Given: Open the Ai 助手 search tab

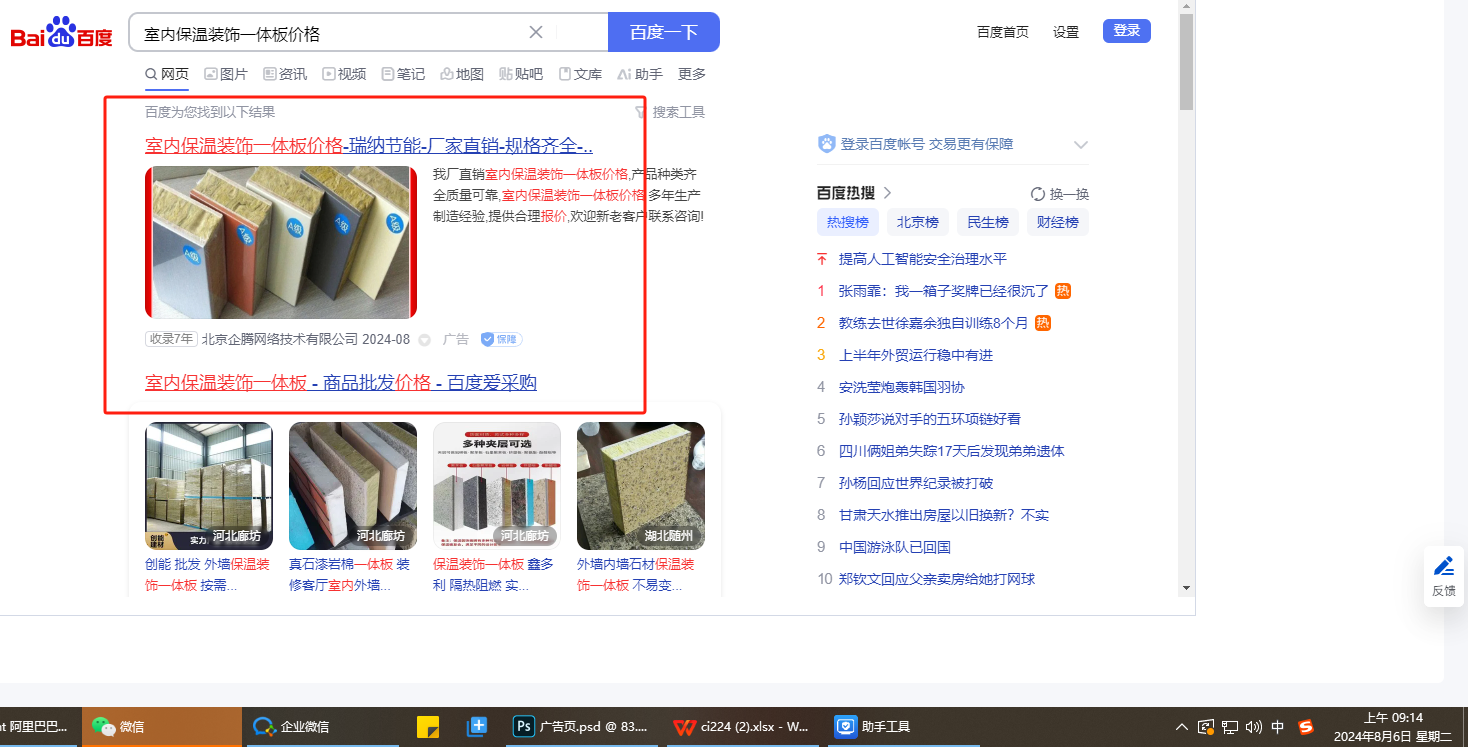Looking at the screenshot, I should (x=640, y=74).
